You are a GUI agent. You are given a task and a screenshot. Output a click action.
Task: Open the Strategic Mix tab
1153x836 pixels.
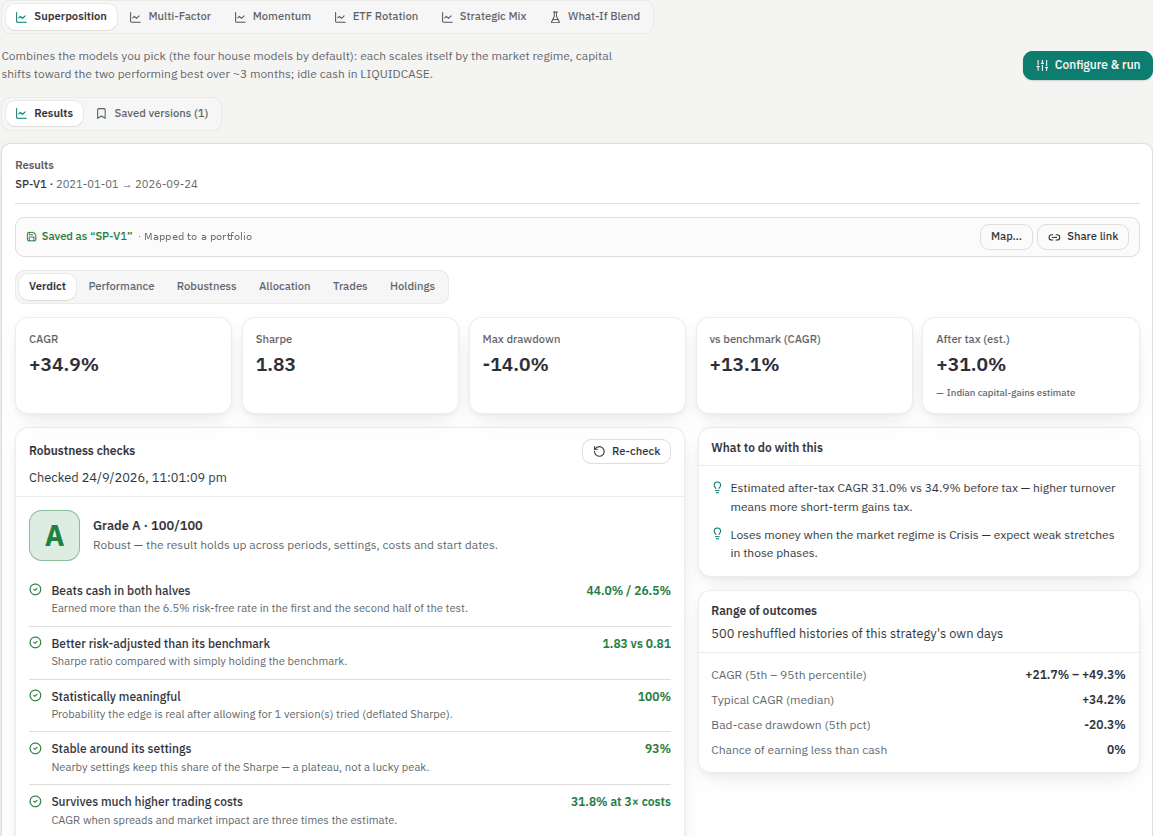pos(484,16)
